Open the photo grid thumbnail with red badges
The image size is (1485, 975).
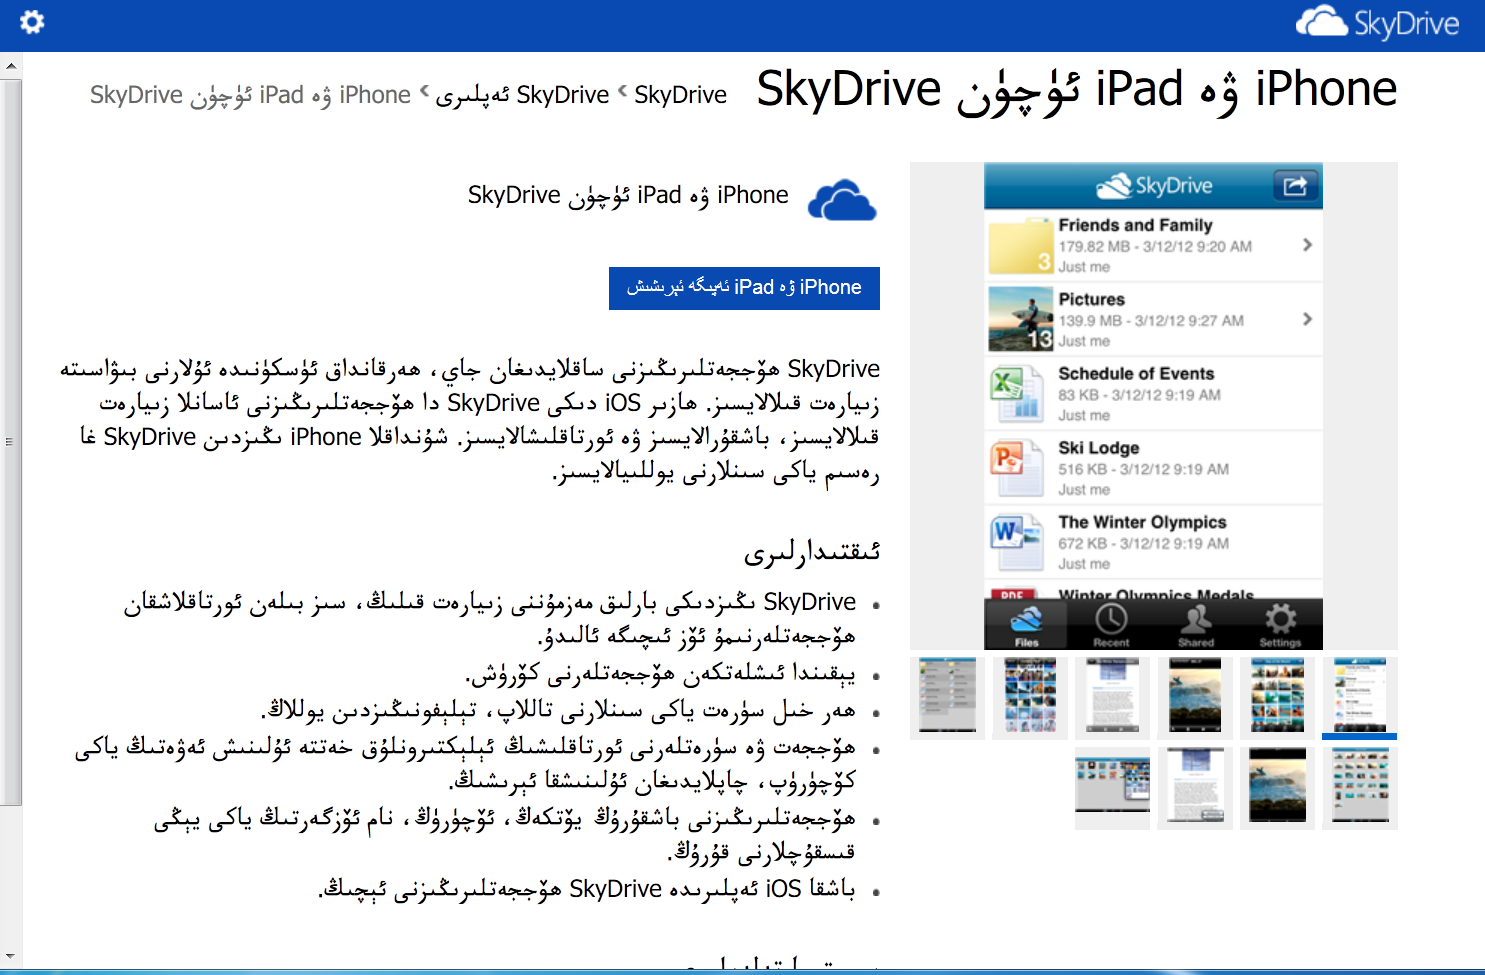[1030, 697]
